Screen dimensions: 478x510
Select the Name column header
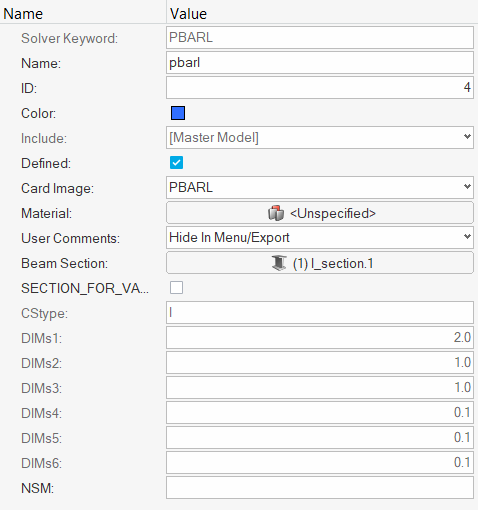[x=23, y=14]
